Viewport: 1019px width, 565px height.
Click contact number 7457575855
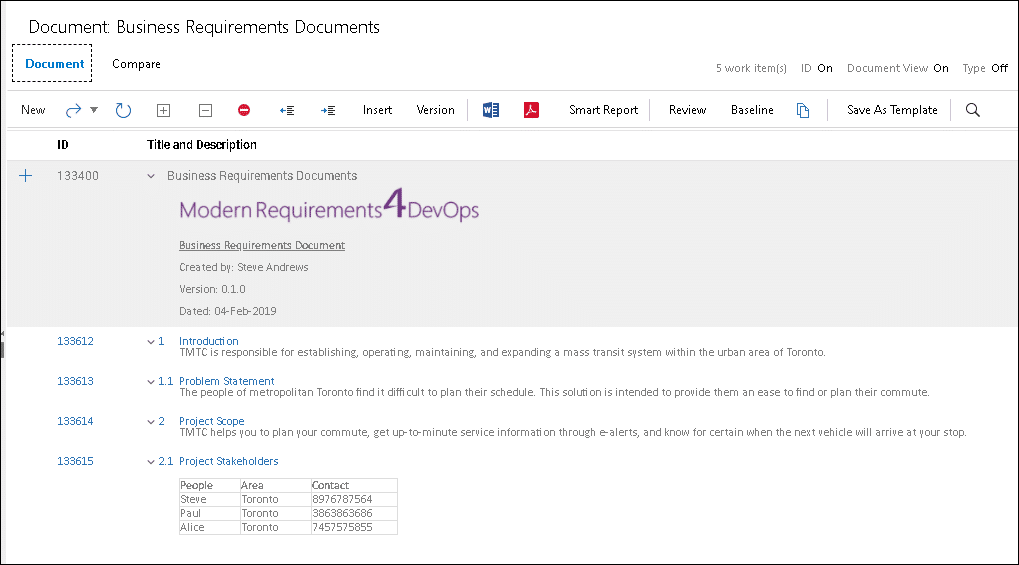[x=342, y=527]
